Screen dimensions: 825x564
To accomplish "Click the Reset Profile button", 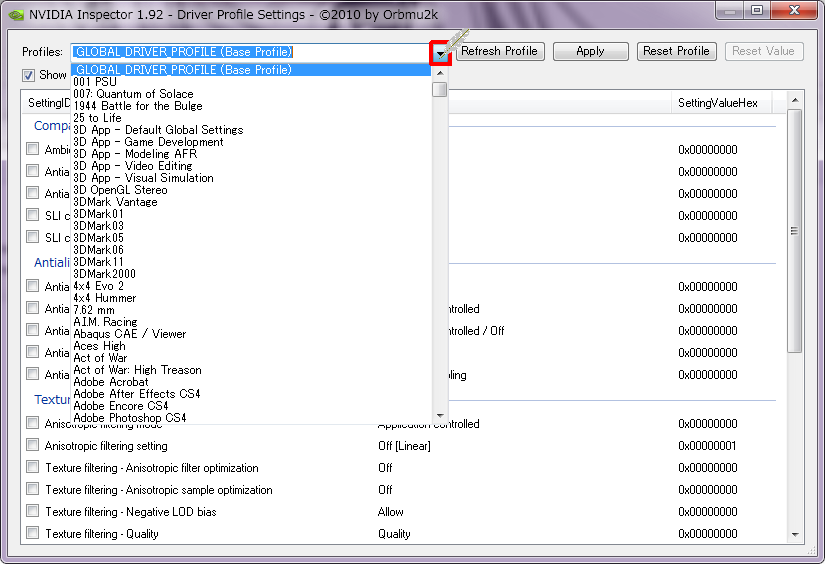I will pyautogui.click(x=676, y=51).
